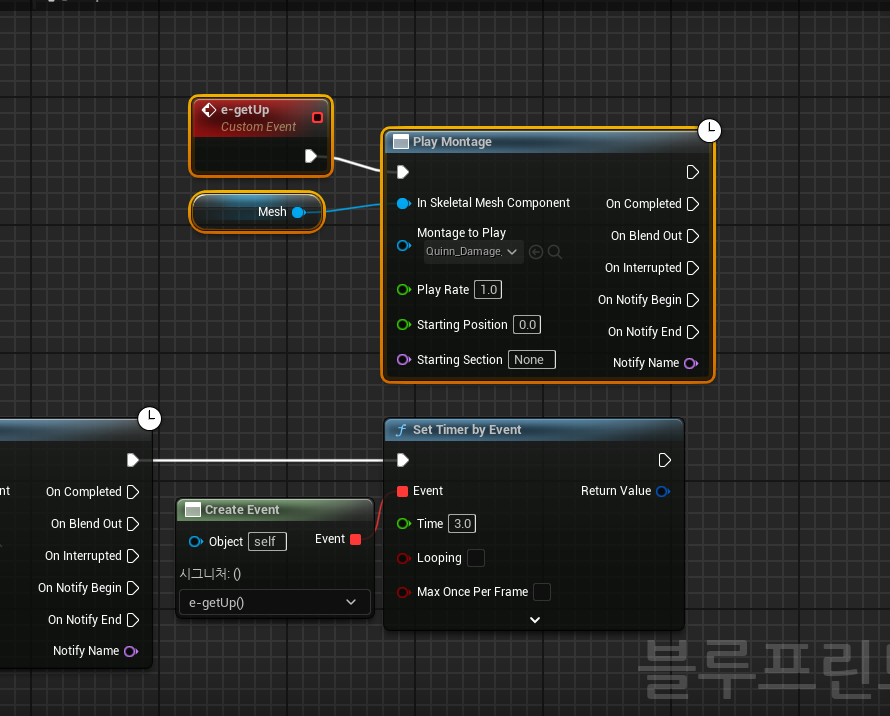Click the Set Timer by Event exec input pin
This screenshot has width=890, height=716.
(402, 460)
